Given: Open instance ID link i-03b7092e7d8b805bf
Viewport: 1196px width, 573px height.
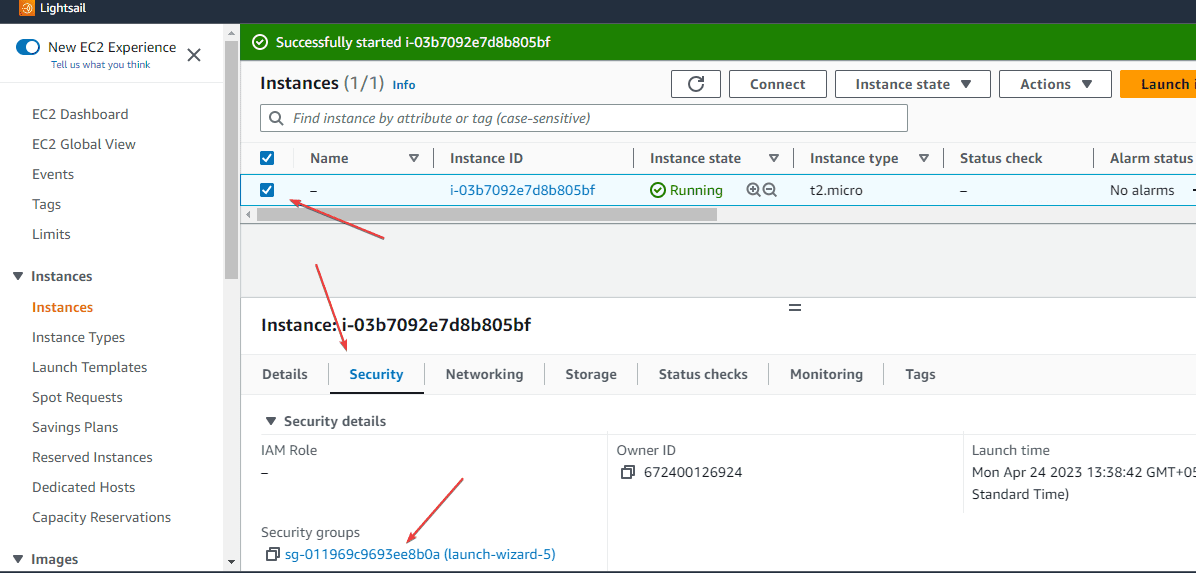Looking at the screenshot, I should point(522,190).
